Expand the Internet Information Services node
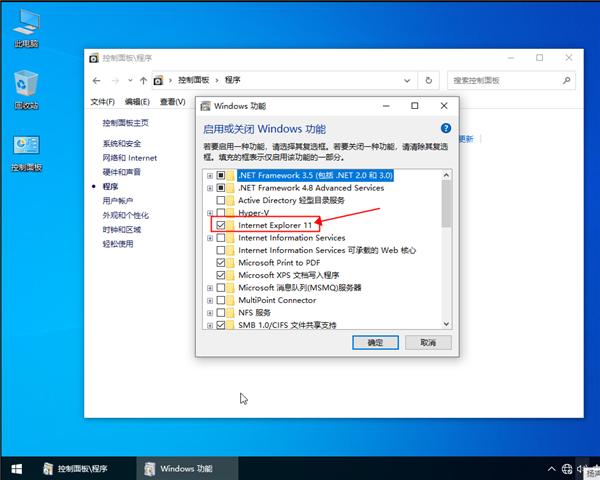600x480 pixels. (210, 238)
